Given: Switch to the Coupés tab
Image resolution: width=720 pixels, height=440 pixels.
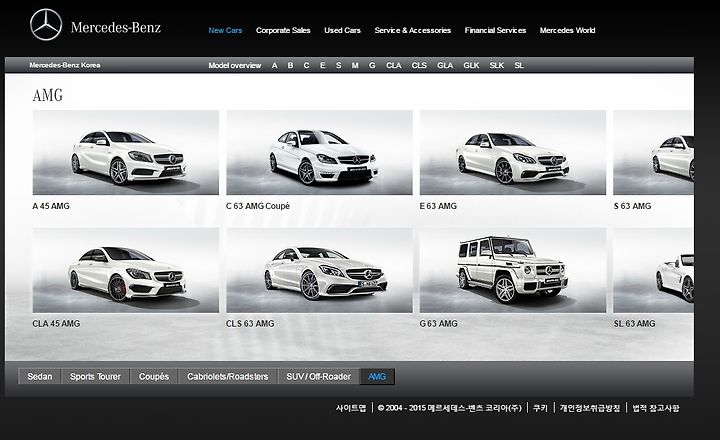Looking at the screenshot, I should tap(154, 377).
